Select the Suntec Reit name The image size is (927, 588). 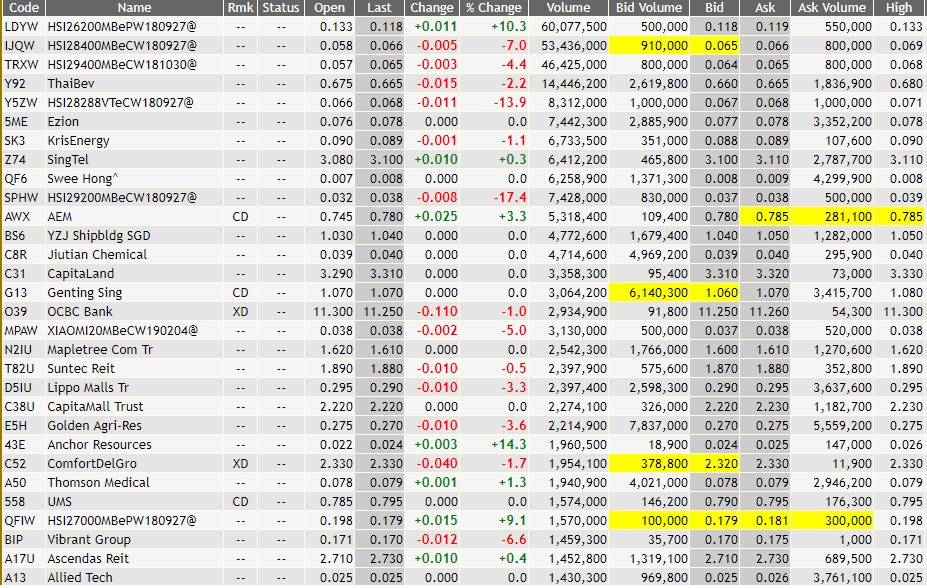pos(81,368)
